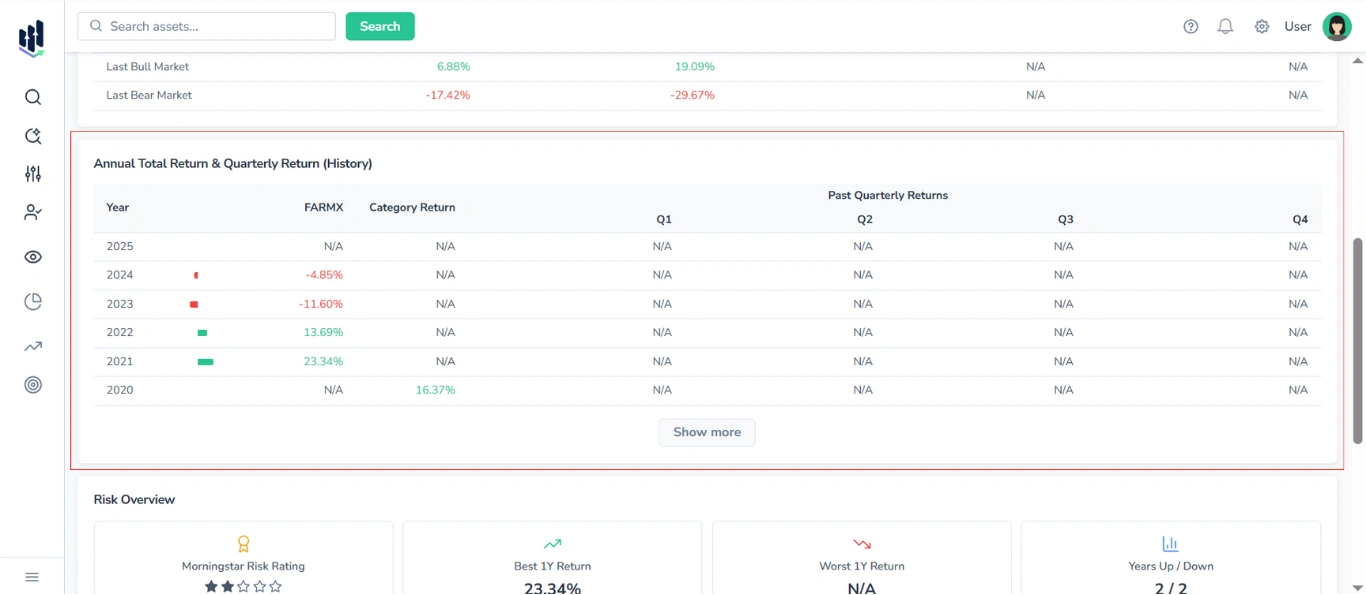
Task: Open the market trends line chart icon
Action: (32, 345)
